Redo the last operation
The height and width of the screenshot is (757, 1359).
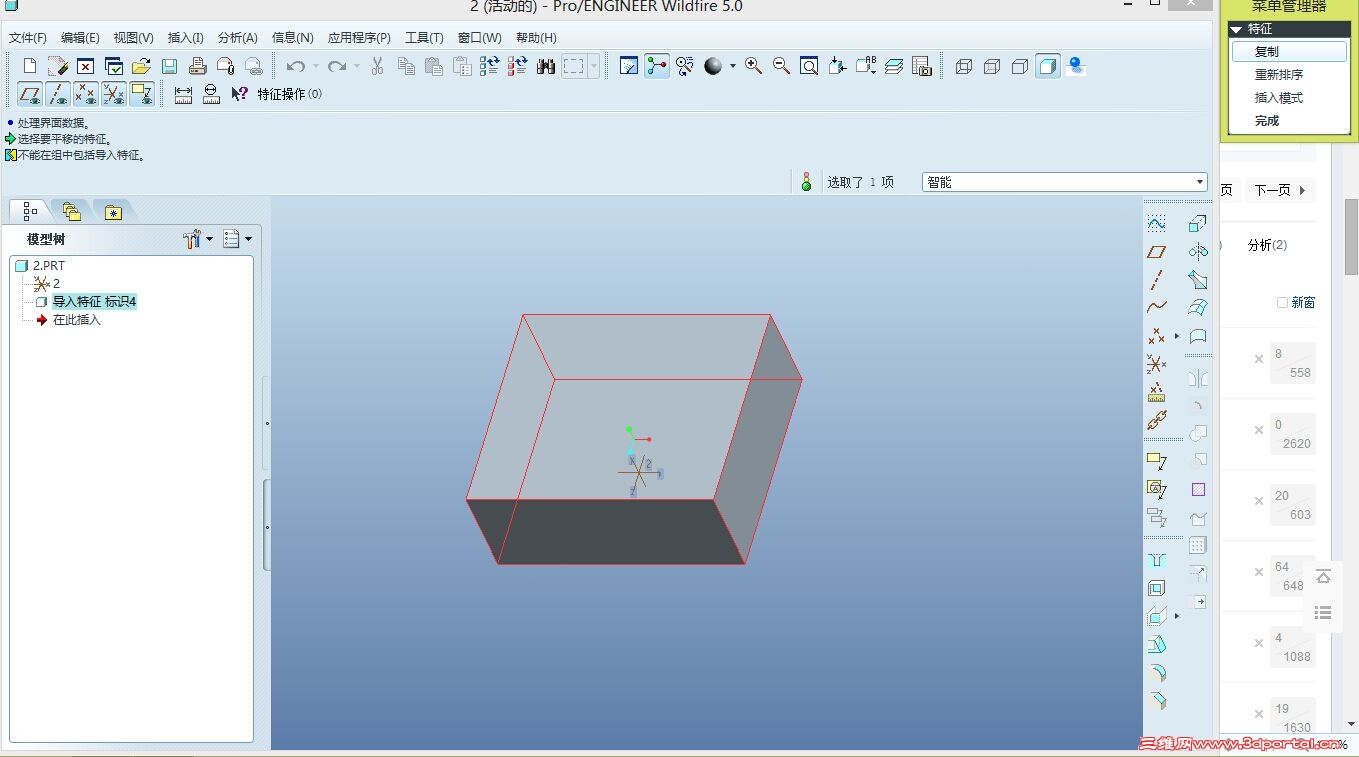(x=337, y=66)
